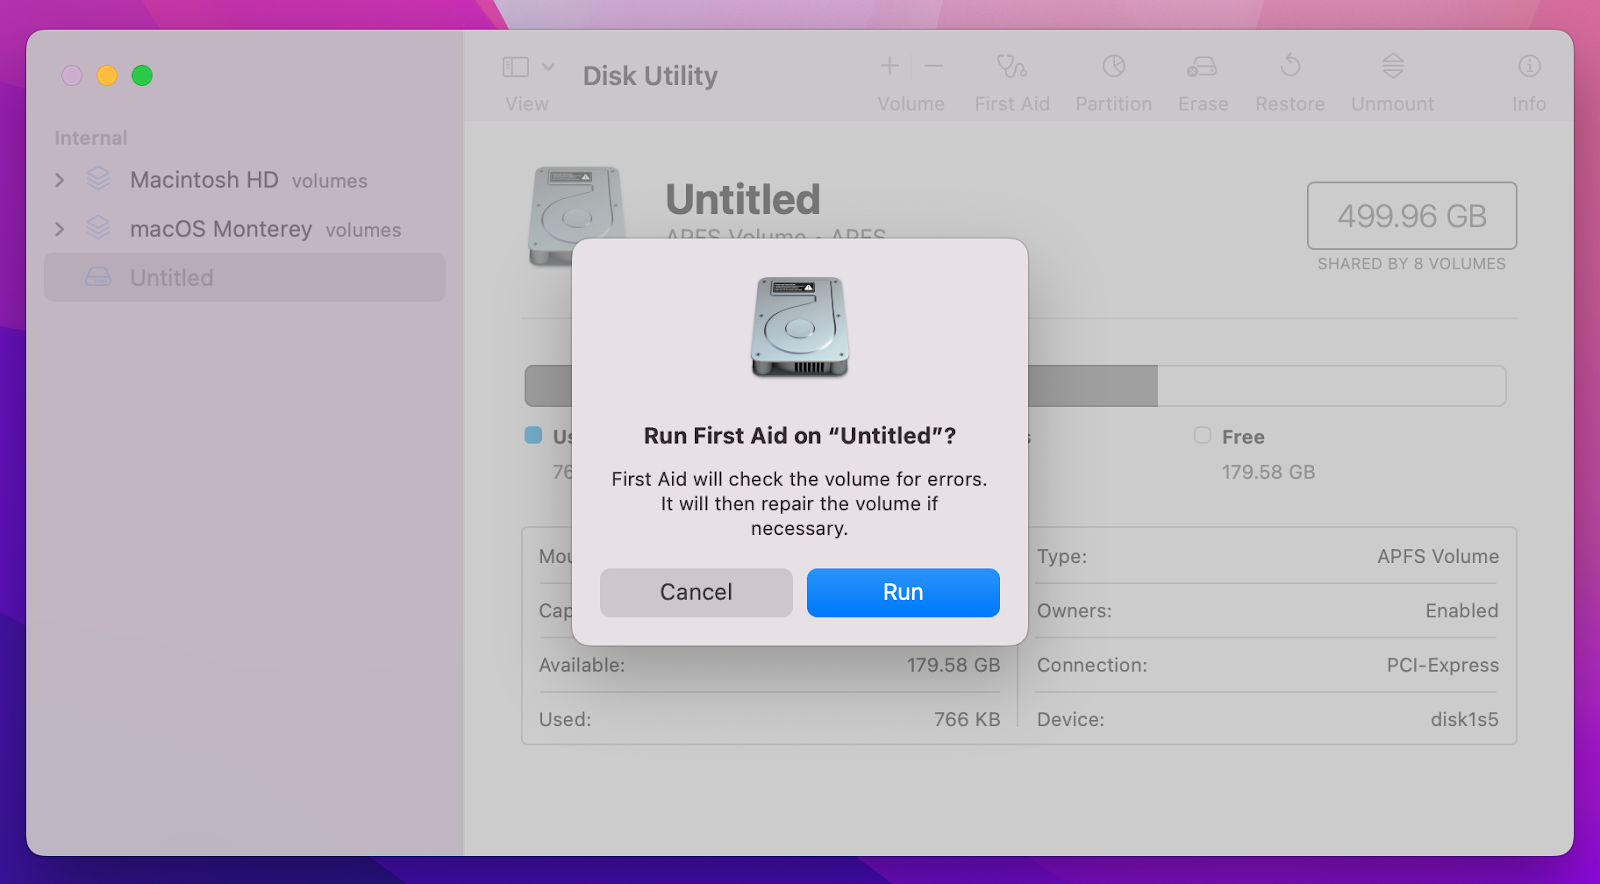This screenshot has width=1600, height=884.
Task: Toggle the sidebar View icon
Action: 516,67
